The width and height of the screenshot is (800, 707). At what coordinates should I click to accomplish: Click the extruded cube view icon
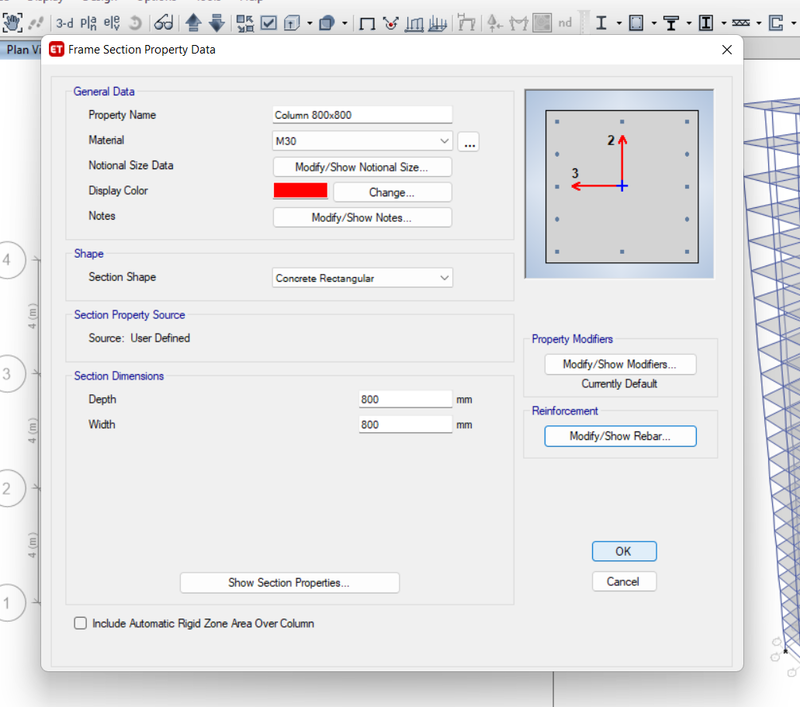click(x=292, y=23)
